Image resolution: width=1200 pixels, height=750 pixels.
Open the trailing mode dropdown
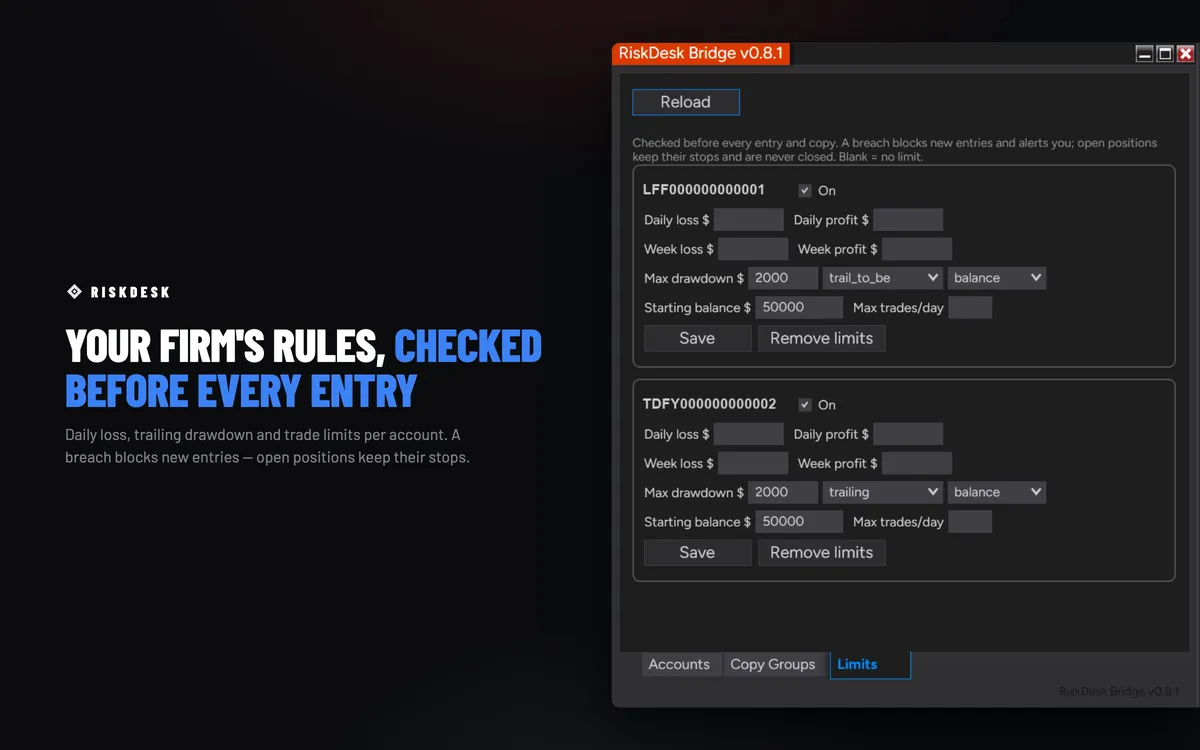[x=883, y=492]
